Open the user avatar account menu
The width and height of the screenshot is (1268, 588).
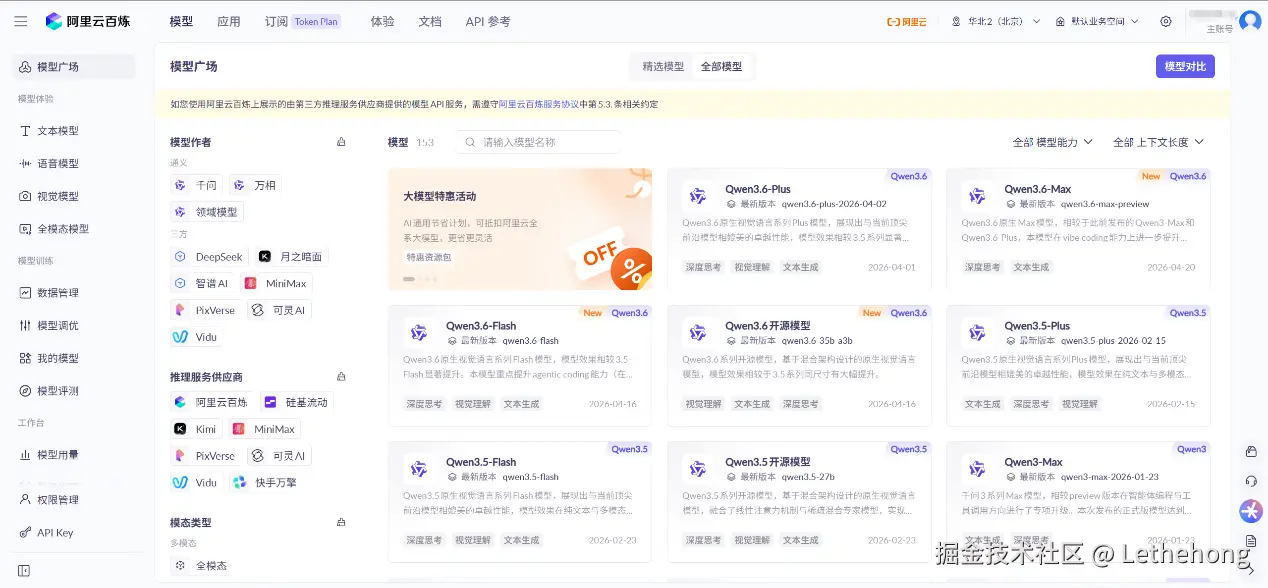coord(1250,20)
